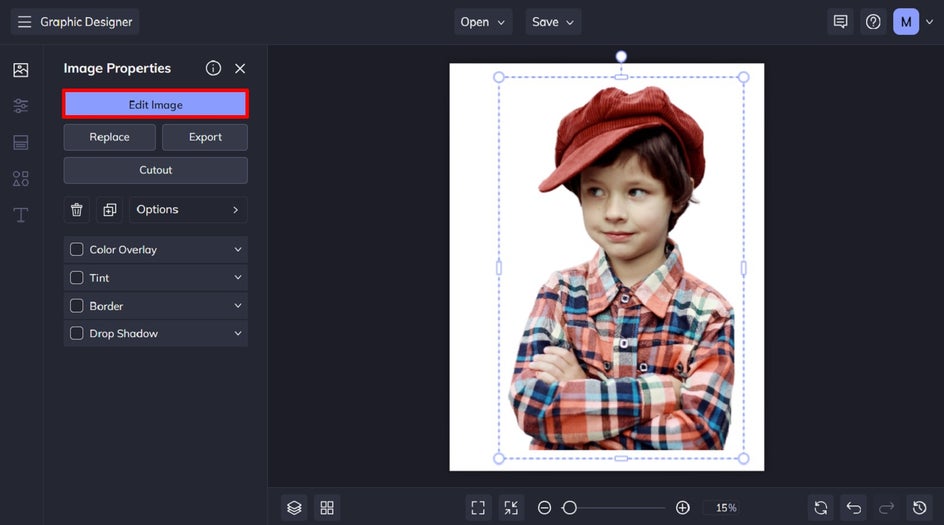Click the zoom slider handle
The height and width of the screenshot is (525, 944).
(x=569, y=508)
